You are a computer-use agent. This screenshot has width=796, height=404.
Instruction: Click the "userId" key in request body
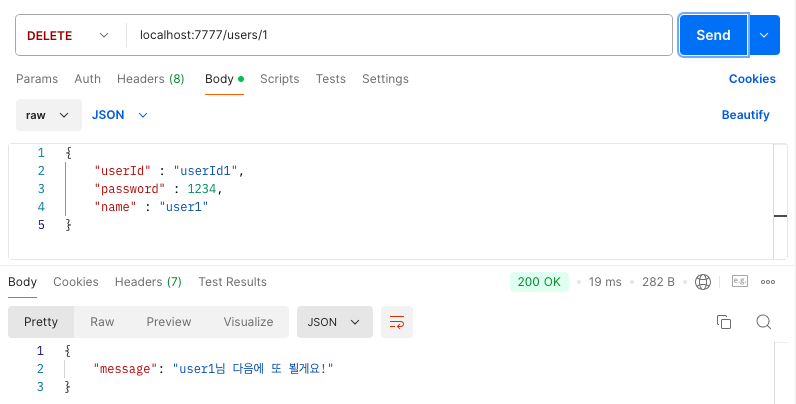pyautogui.click(x=123, y=171)
